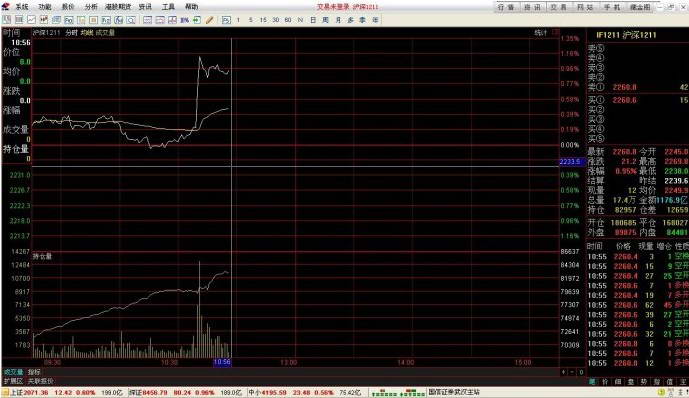The width and height of the screenshot is (689, 398).
Task: Switch to the 成交量 tab below the chart
Action: (13, 372)
